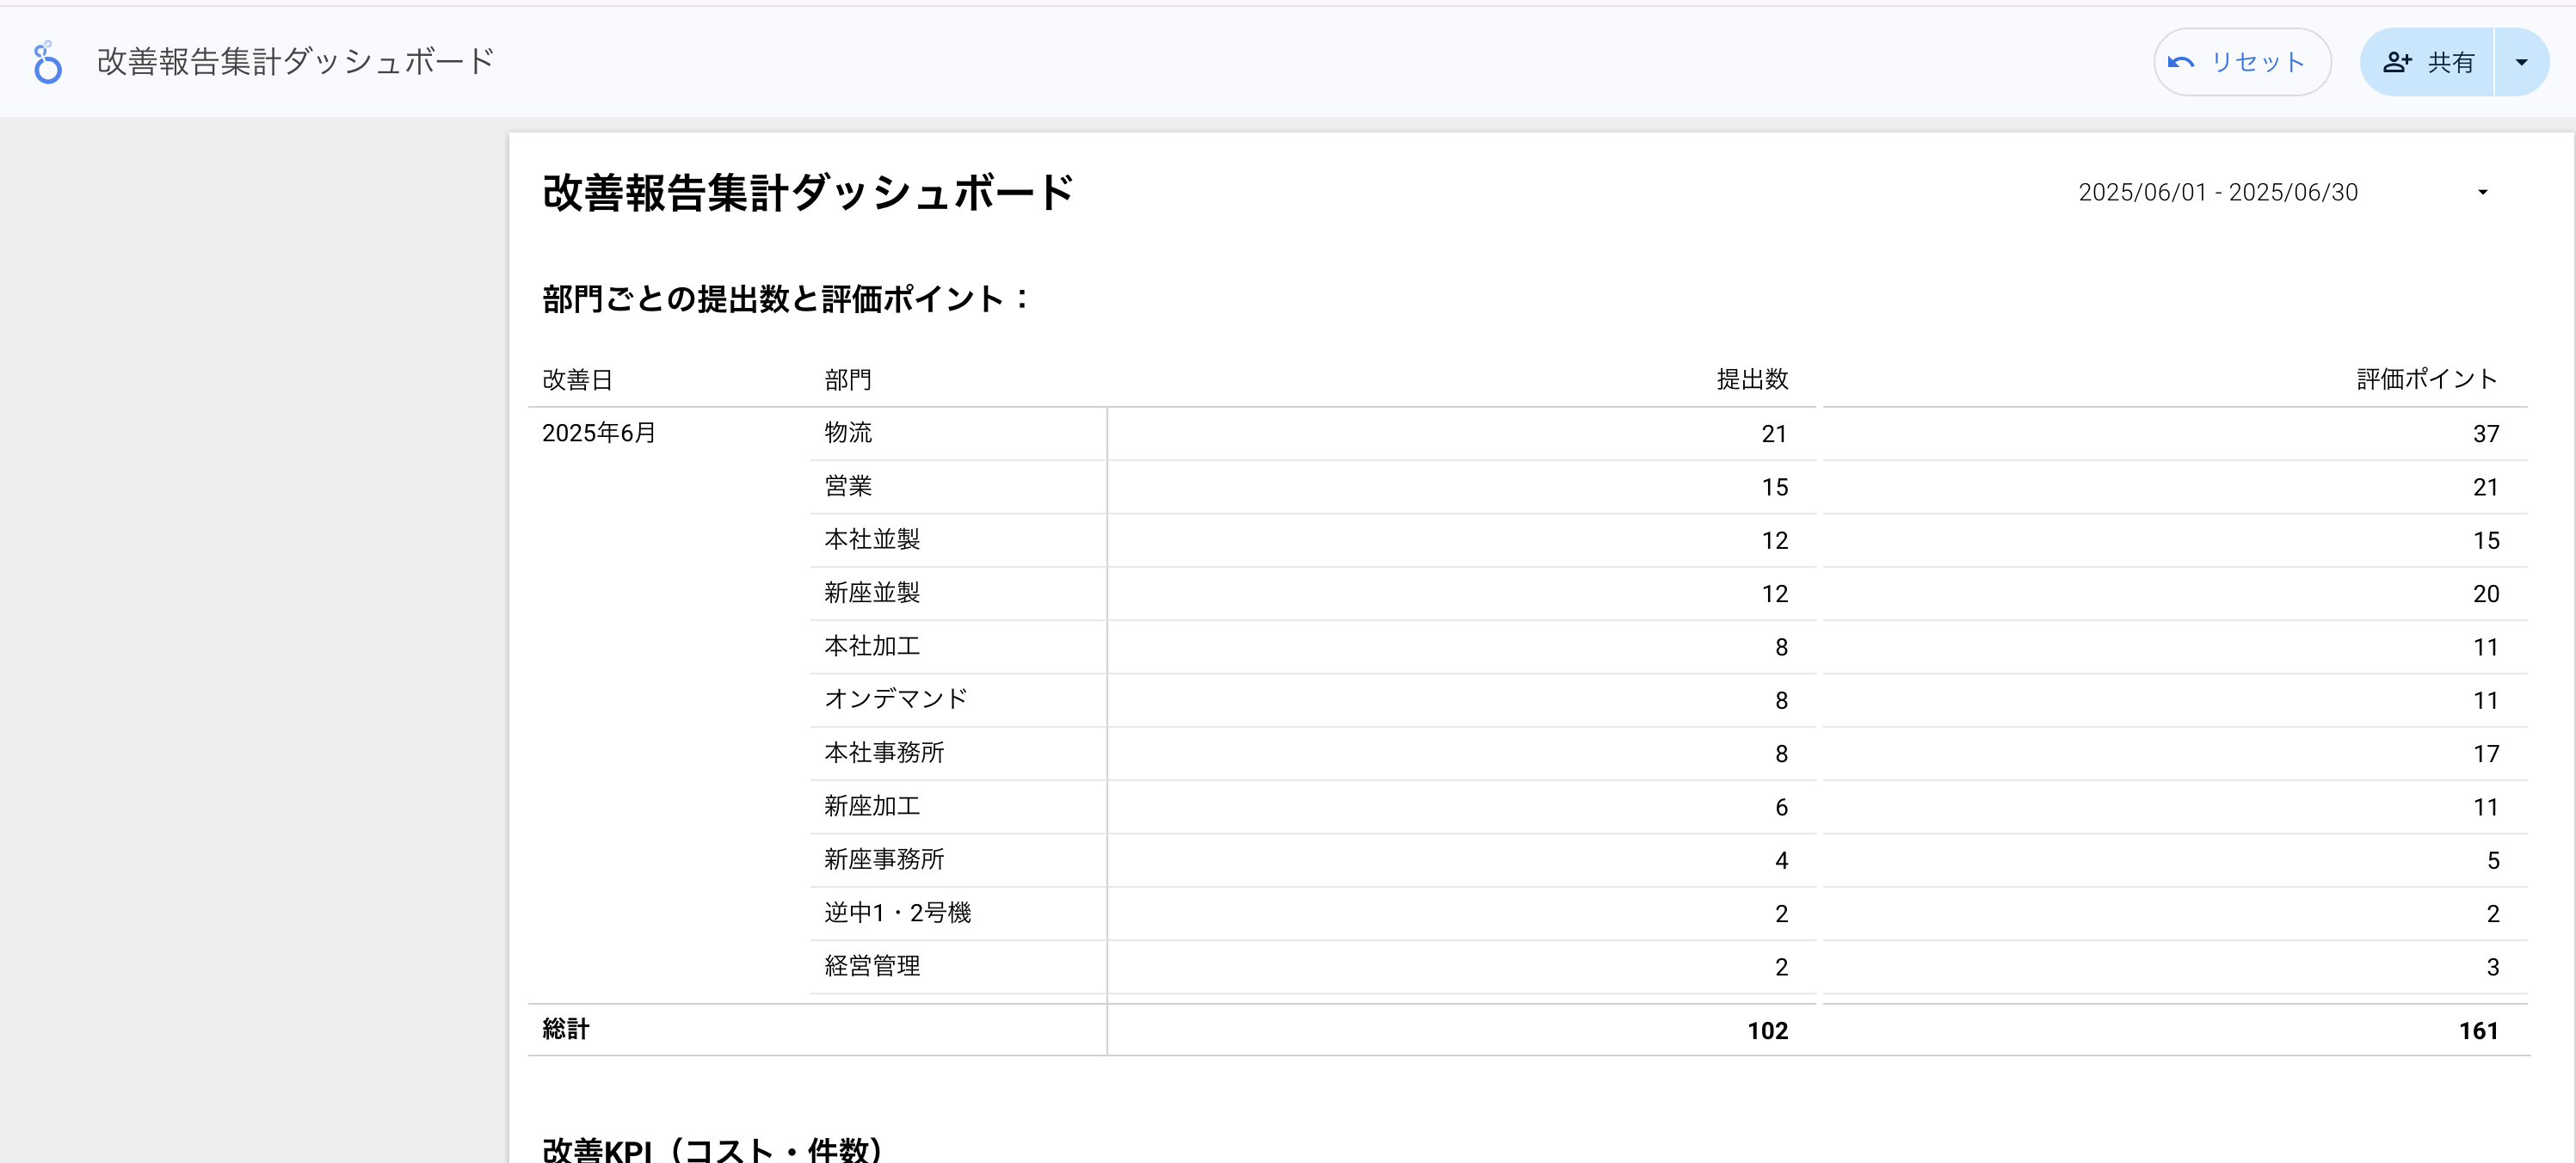2576x1163 pixels.
Task: Click the dashboard title 改善報告集計ダッシュボード
Action: 808,190
